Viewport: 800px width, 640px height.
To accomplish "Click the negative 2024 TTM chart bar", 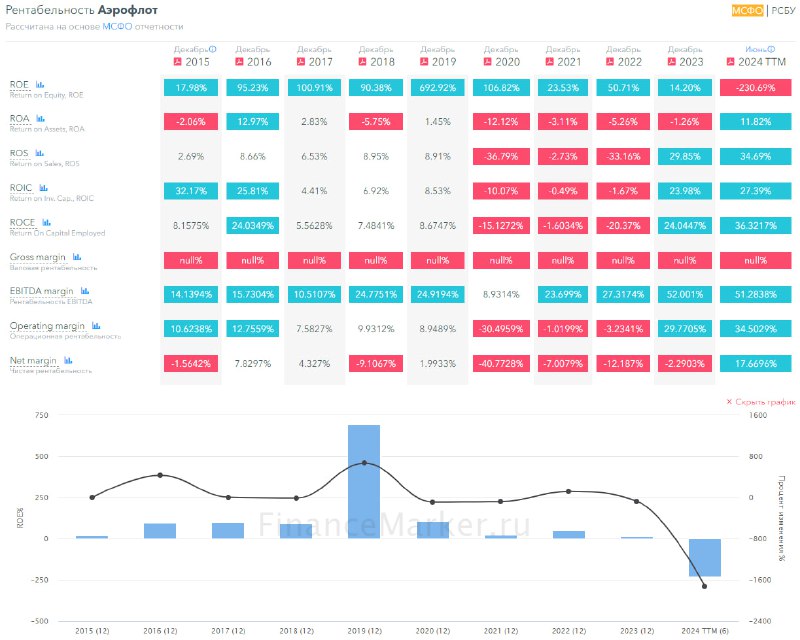I will [x=705, y=557].
